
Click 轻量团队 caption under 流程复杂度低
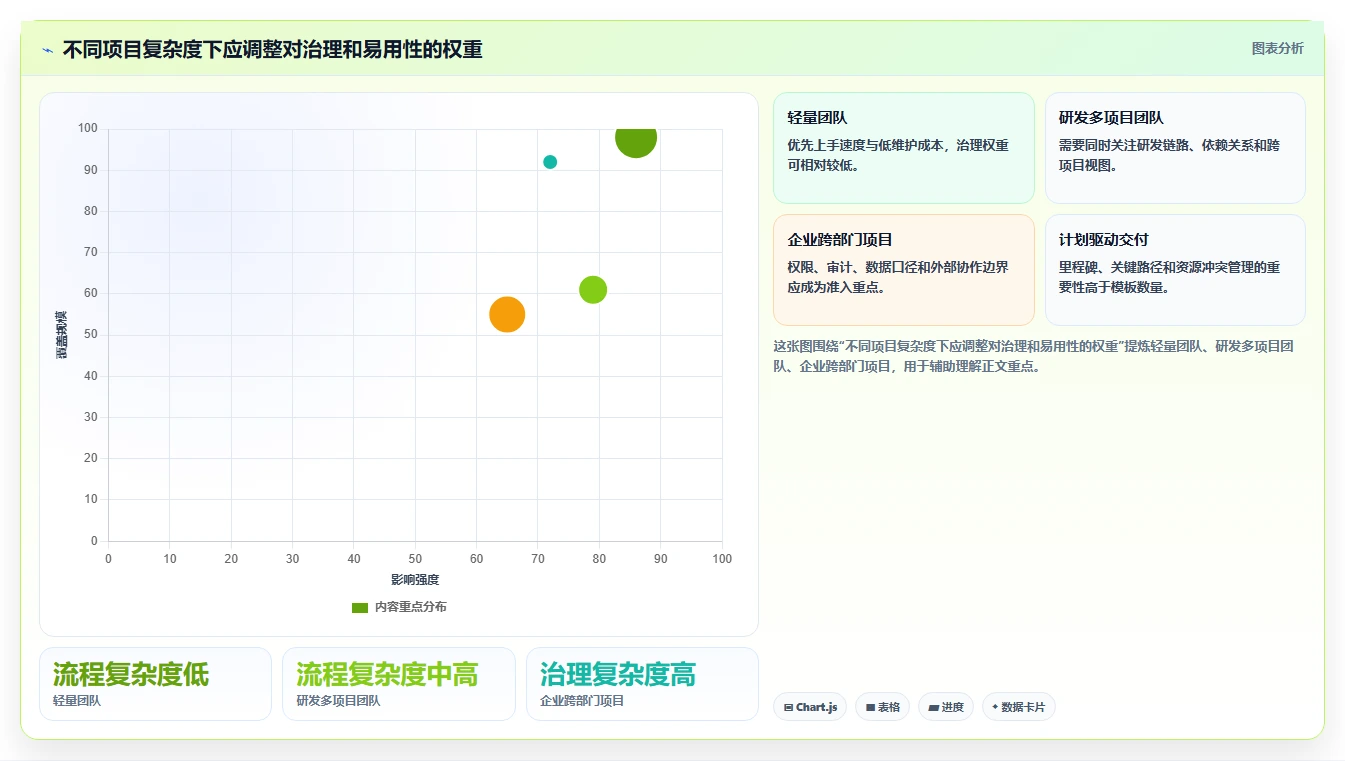coord(77,701)
